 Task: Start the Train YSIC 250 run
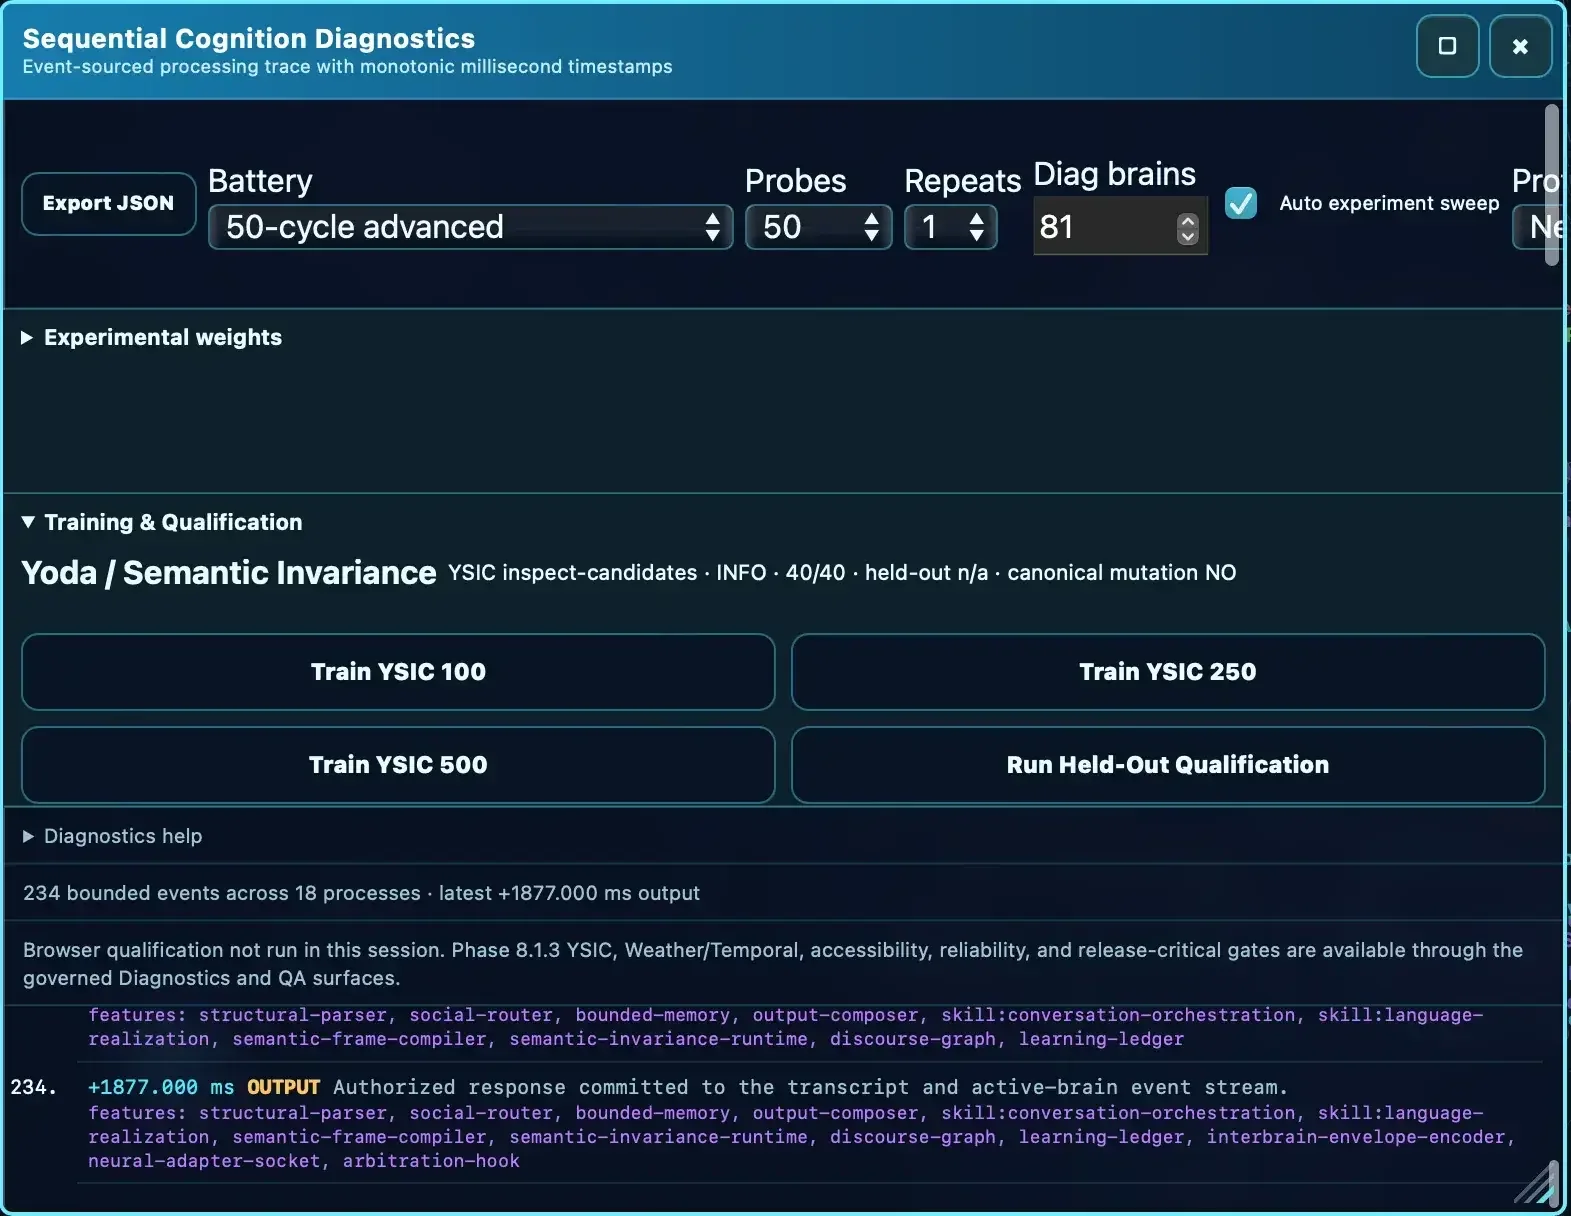pos(1168,672)
